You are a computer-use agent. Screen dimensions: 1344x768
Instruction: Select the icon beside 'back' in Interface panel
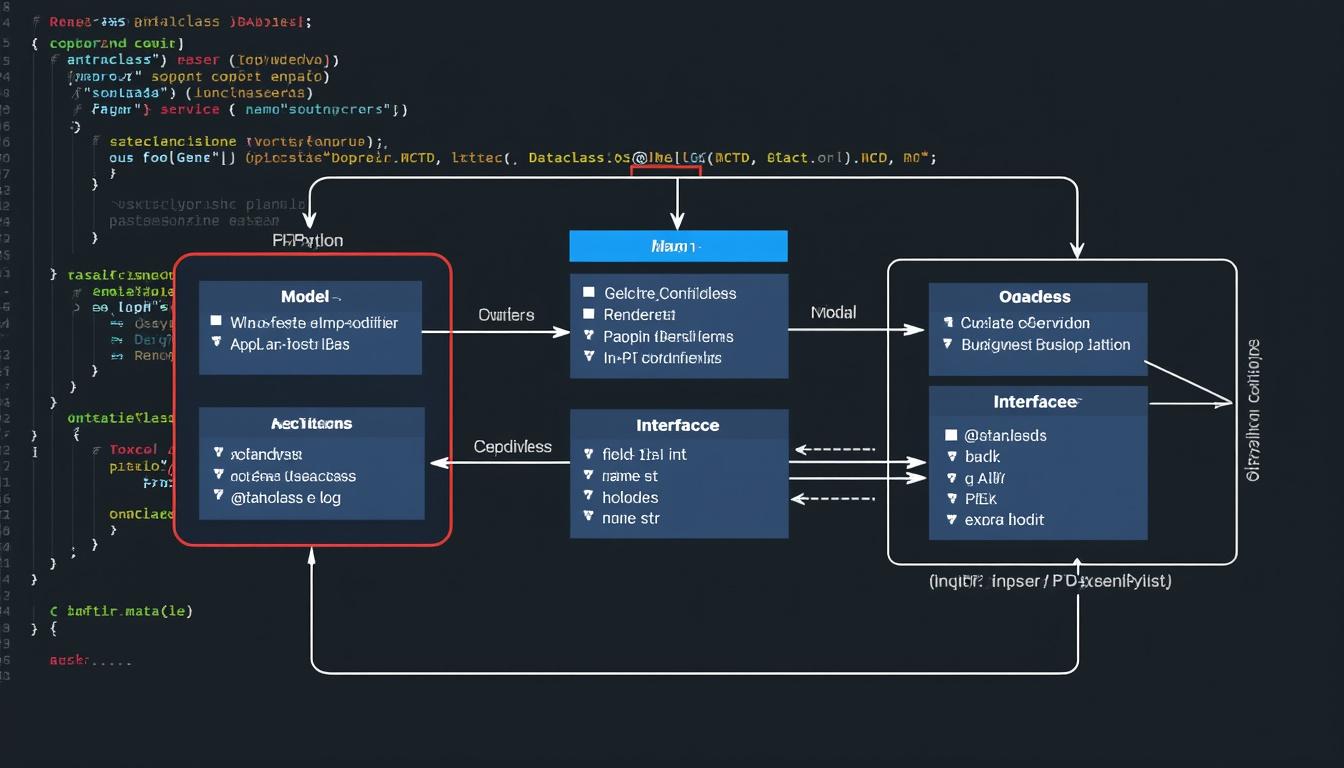tap(952, 458)
